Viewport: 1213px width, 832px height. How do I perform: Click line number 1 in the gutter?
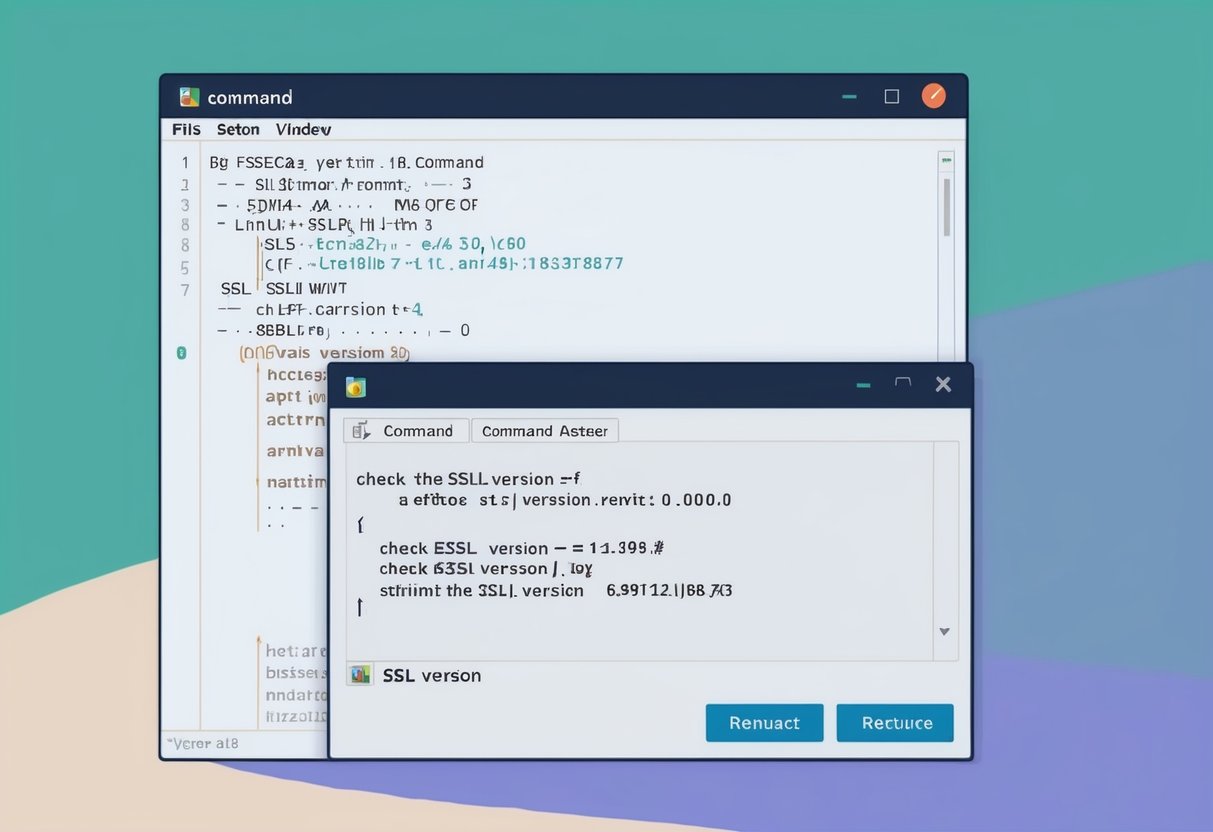click(184, 162)
